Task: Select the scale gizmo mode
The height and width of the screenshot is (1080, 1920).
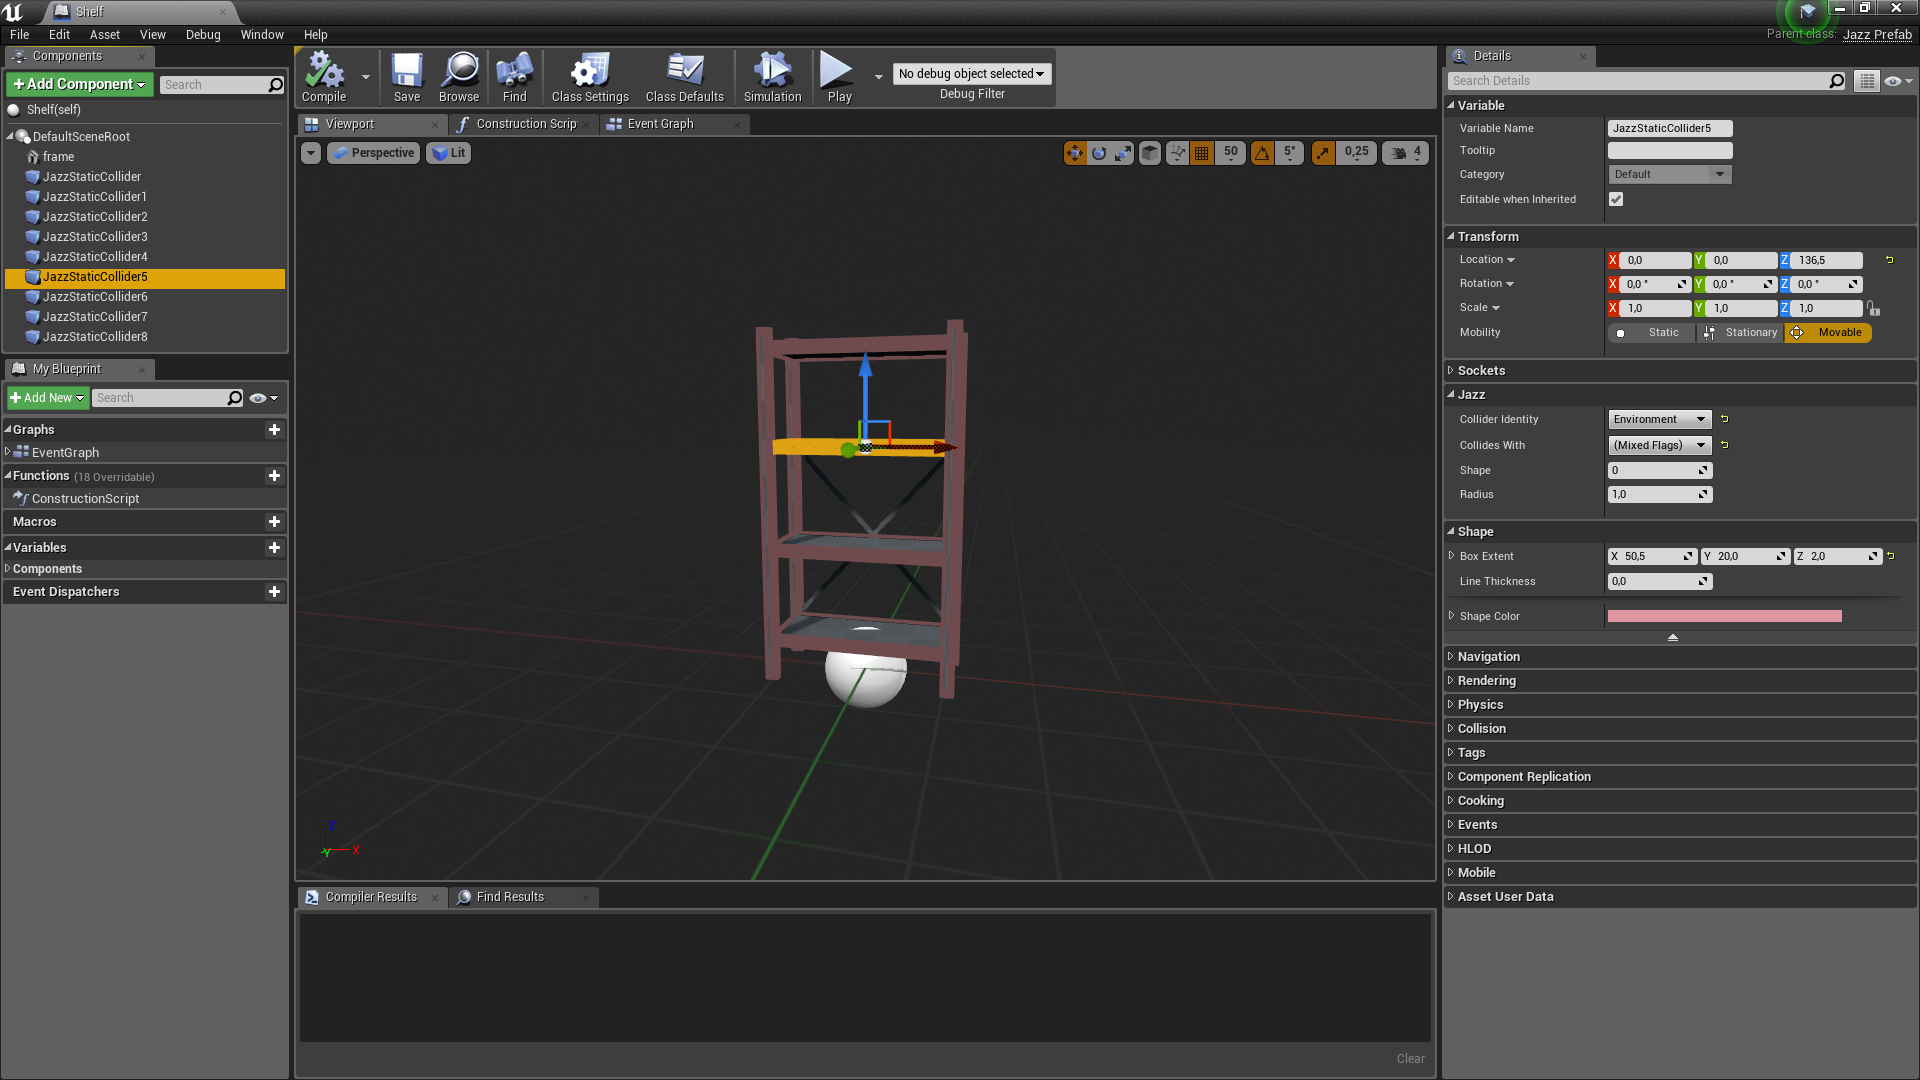Action: pyautogui.click(x=1123, y=153)
